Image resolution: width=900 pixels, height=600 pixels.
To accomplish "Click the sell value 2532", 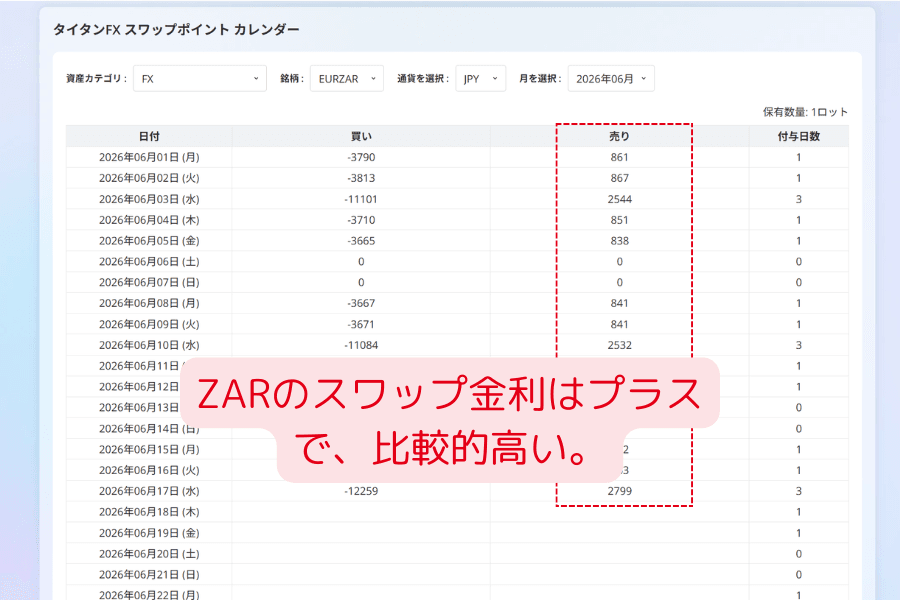I will pos(619,345).
